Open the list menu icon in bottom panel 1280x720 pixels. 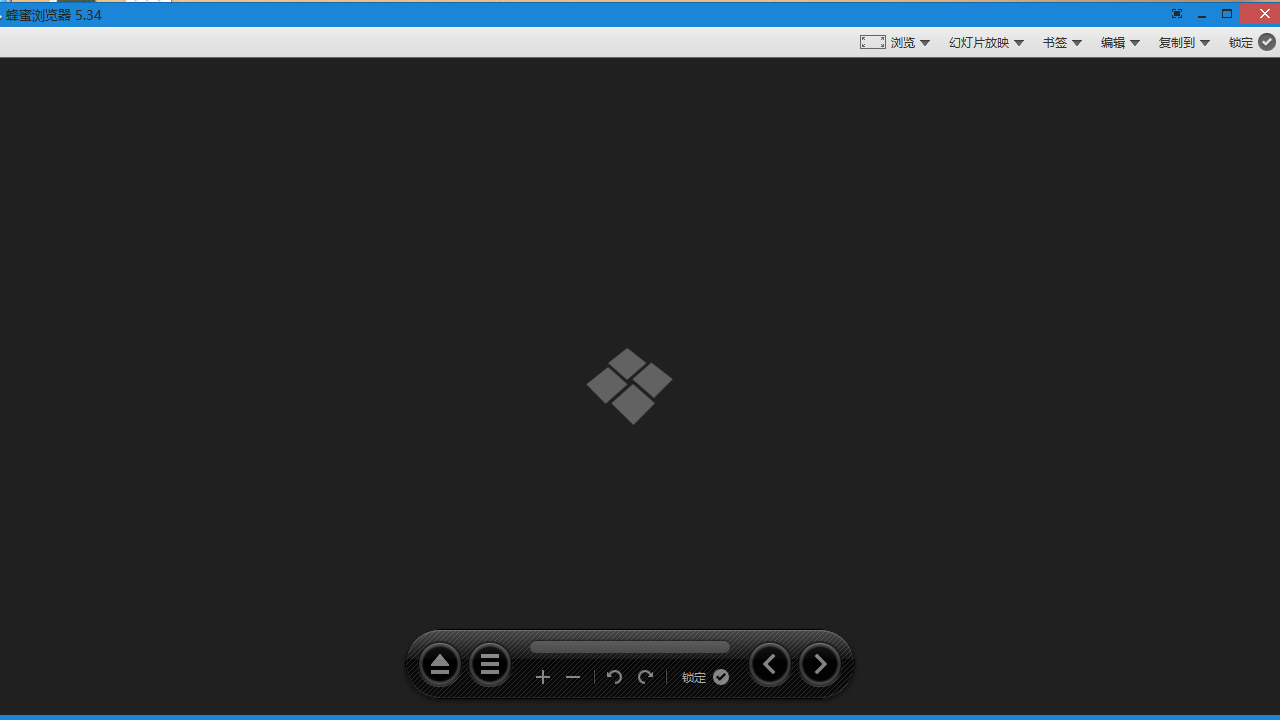point(490,665)
